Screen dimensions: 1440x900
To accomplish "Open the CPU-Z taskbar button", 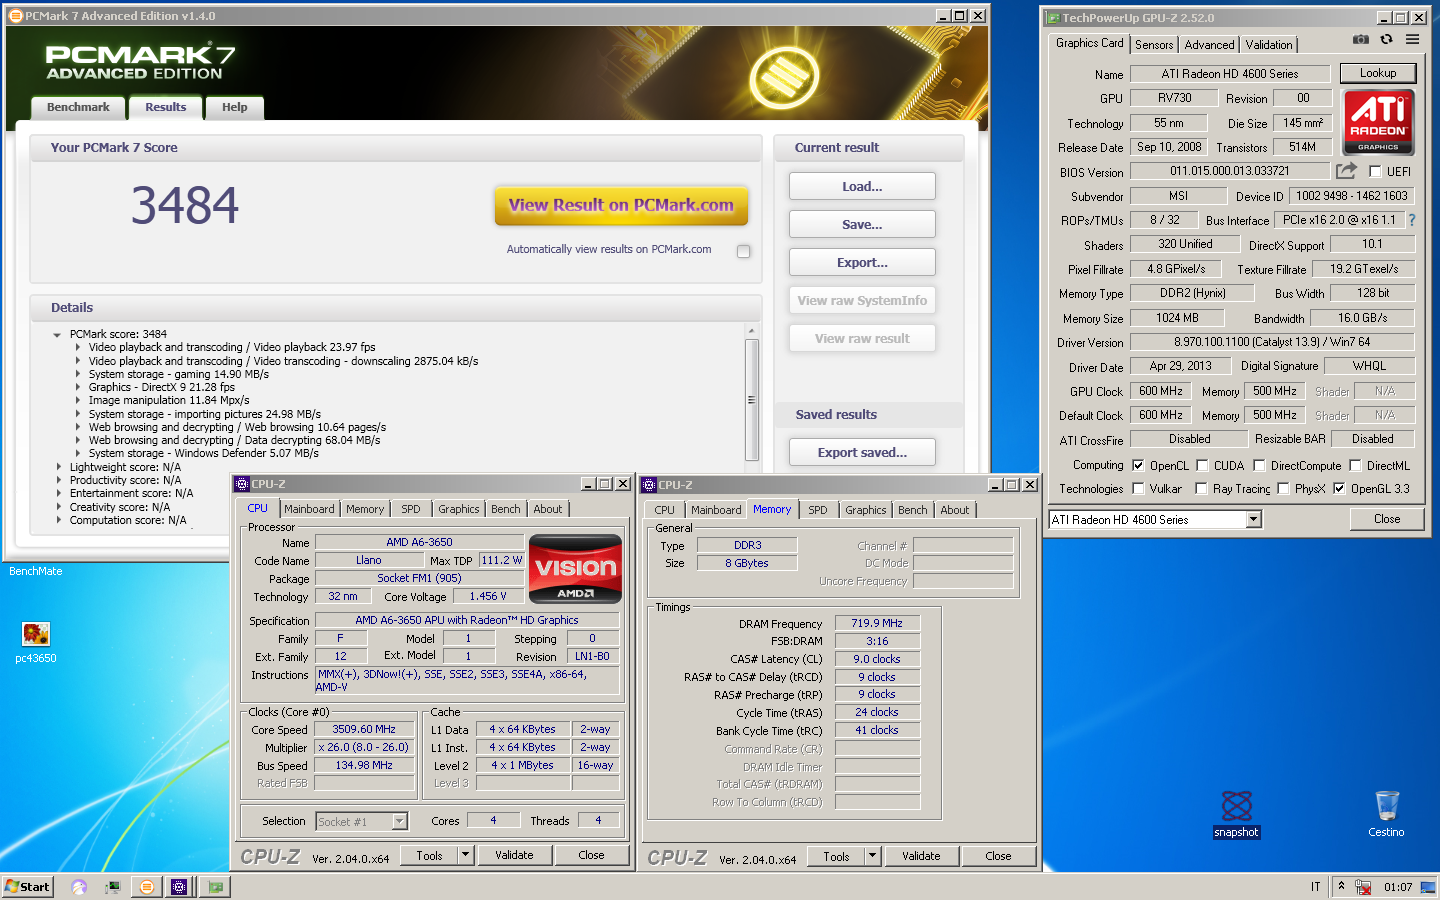I will click(x=179, y=886).
